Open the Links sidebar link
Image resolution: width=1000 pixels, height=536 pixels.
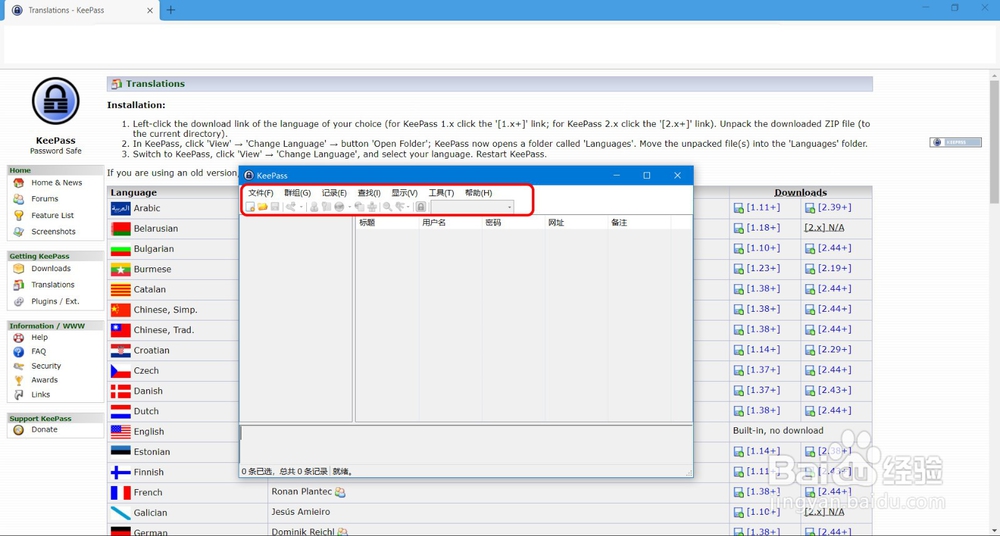[x=40, y=394]
